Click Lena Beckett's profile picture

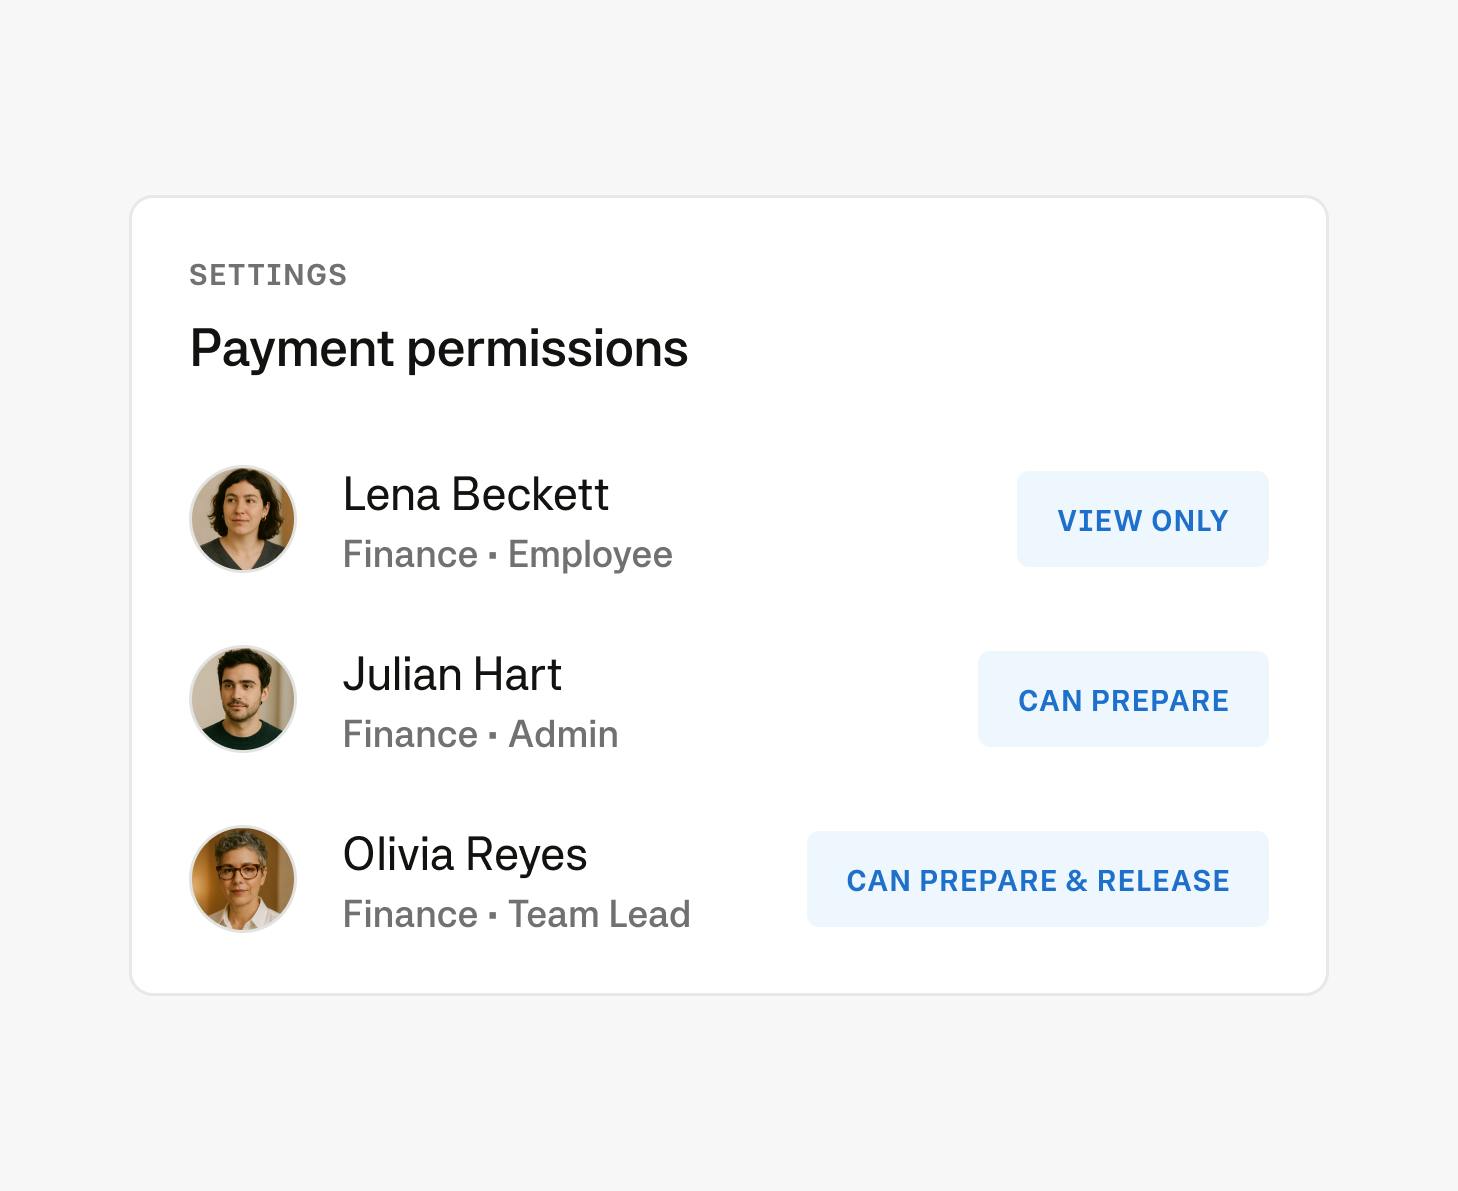(x=242, y=518)
